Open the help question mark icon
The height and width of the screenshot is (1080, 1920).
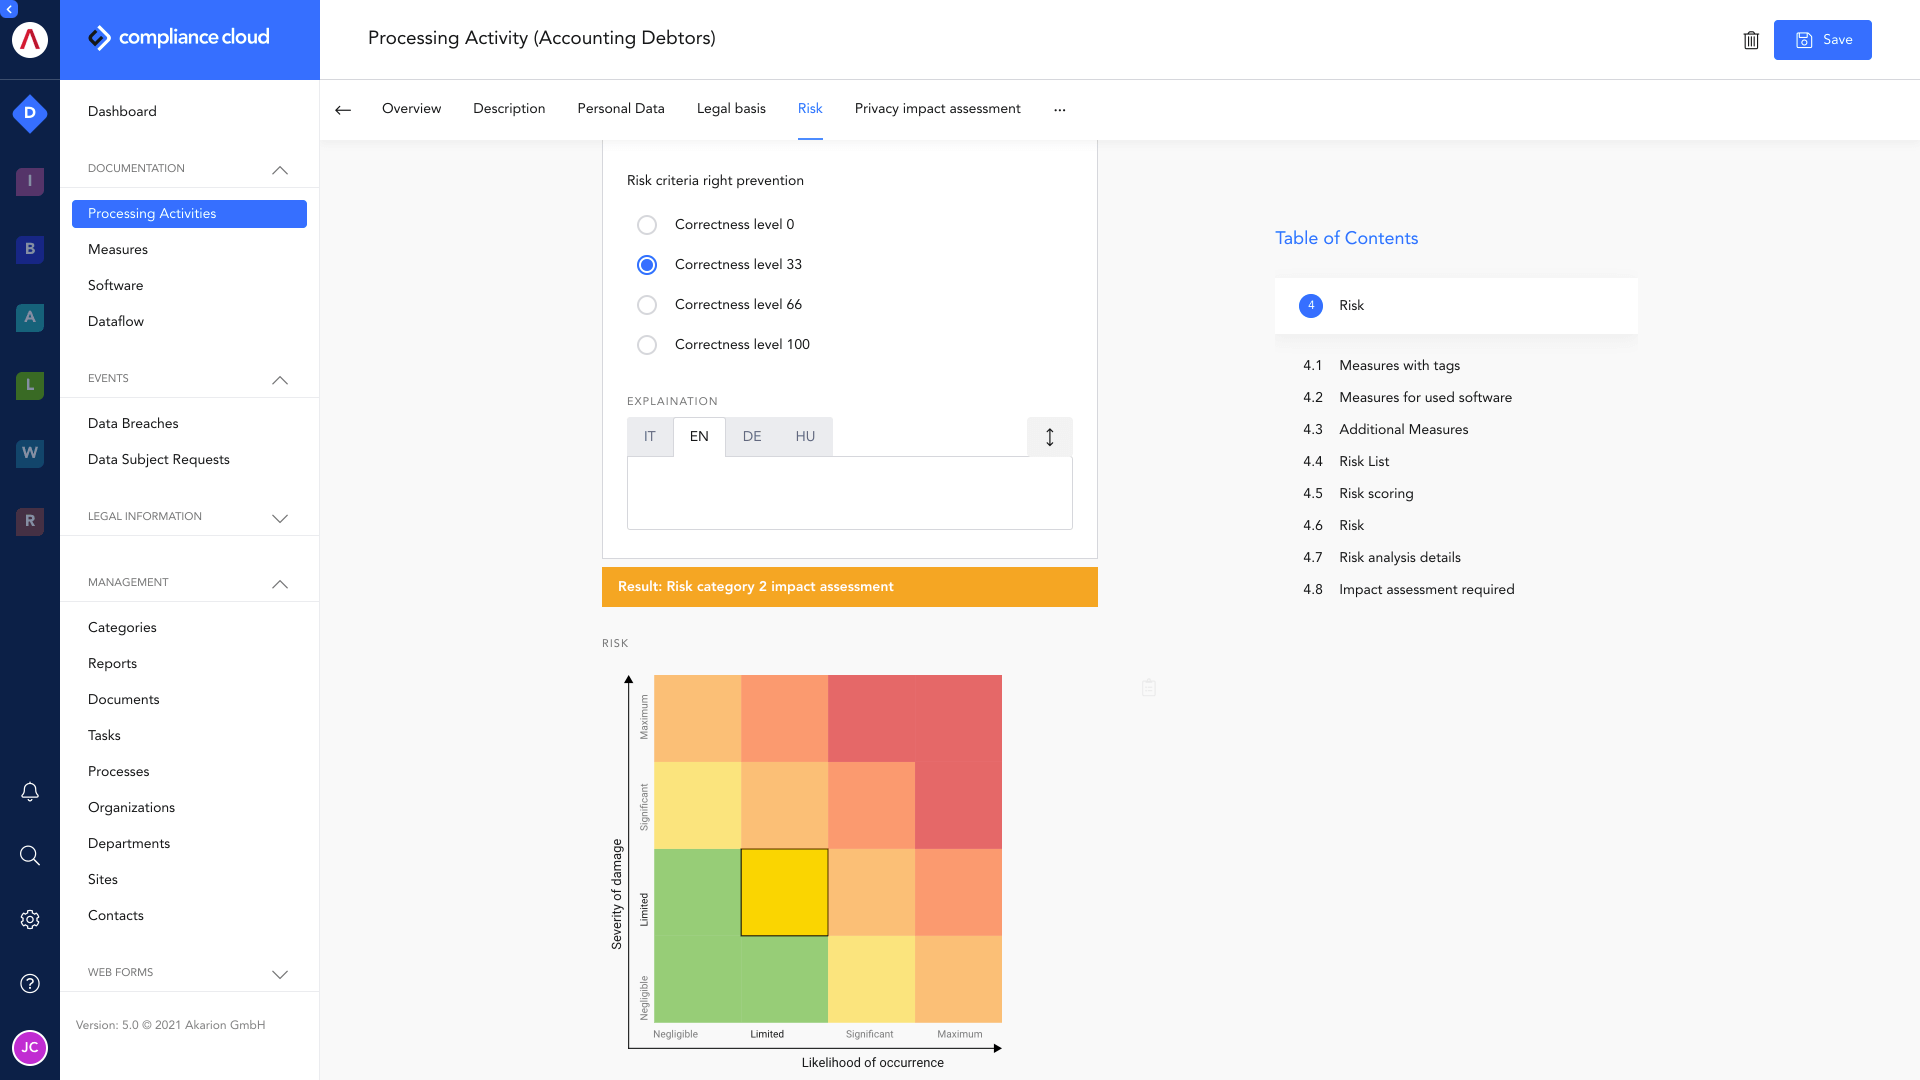pos(30,983)
